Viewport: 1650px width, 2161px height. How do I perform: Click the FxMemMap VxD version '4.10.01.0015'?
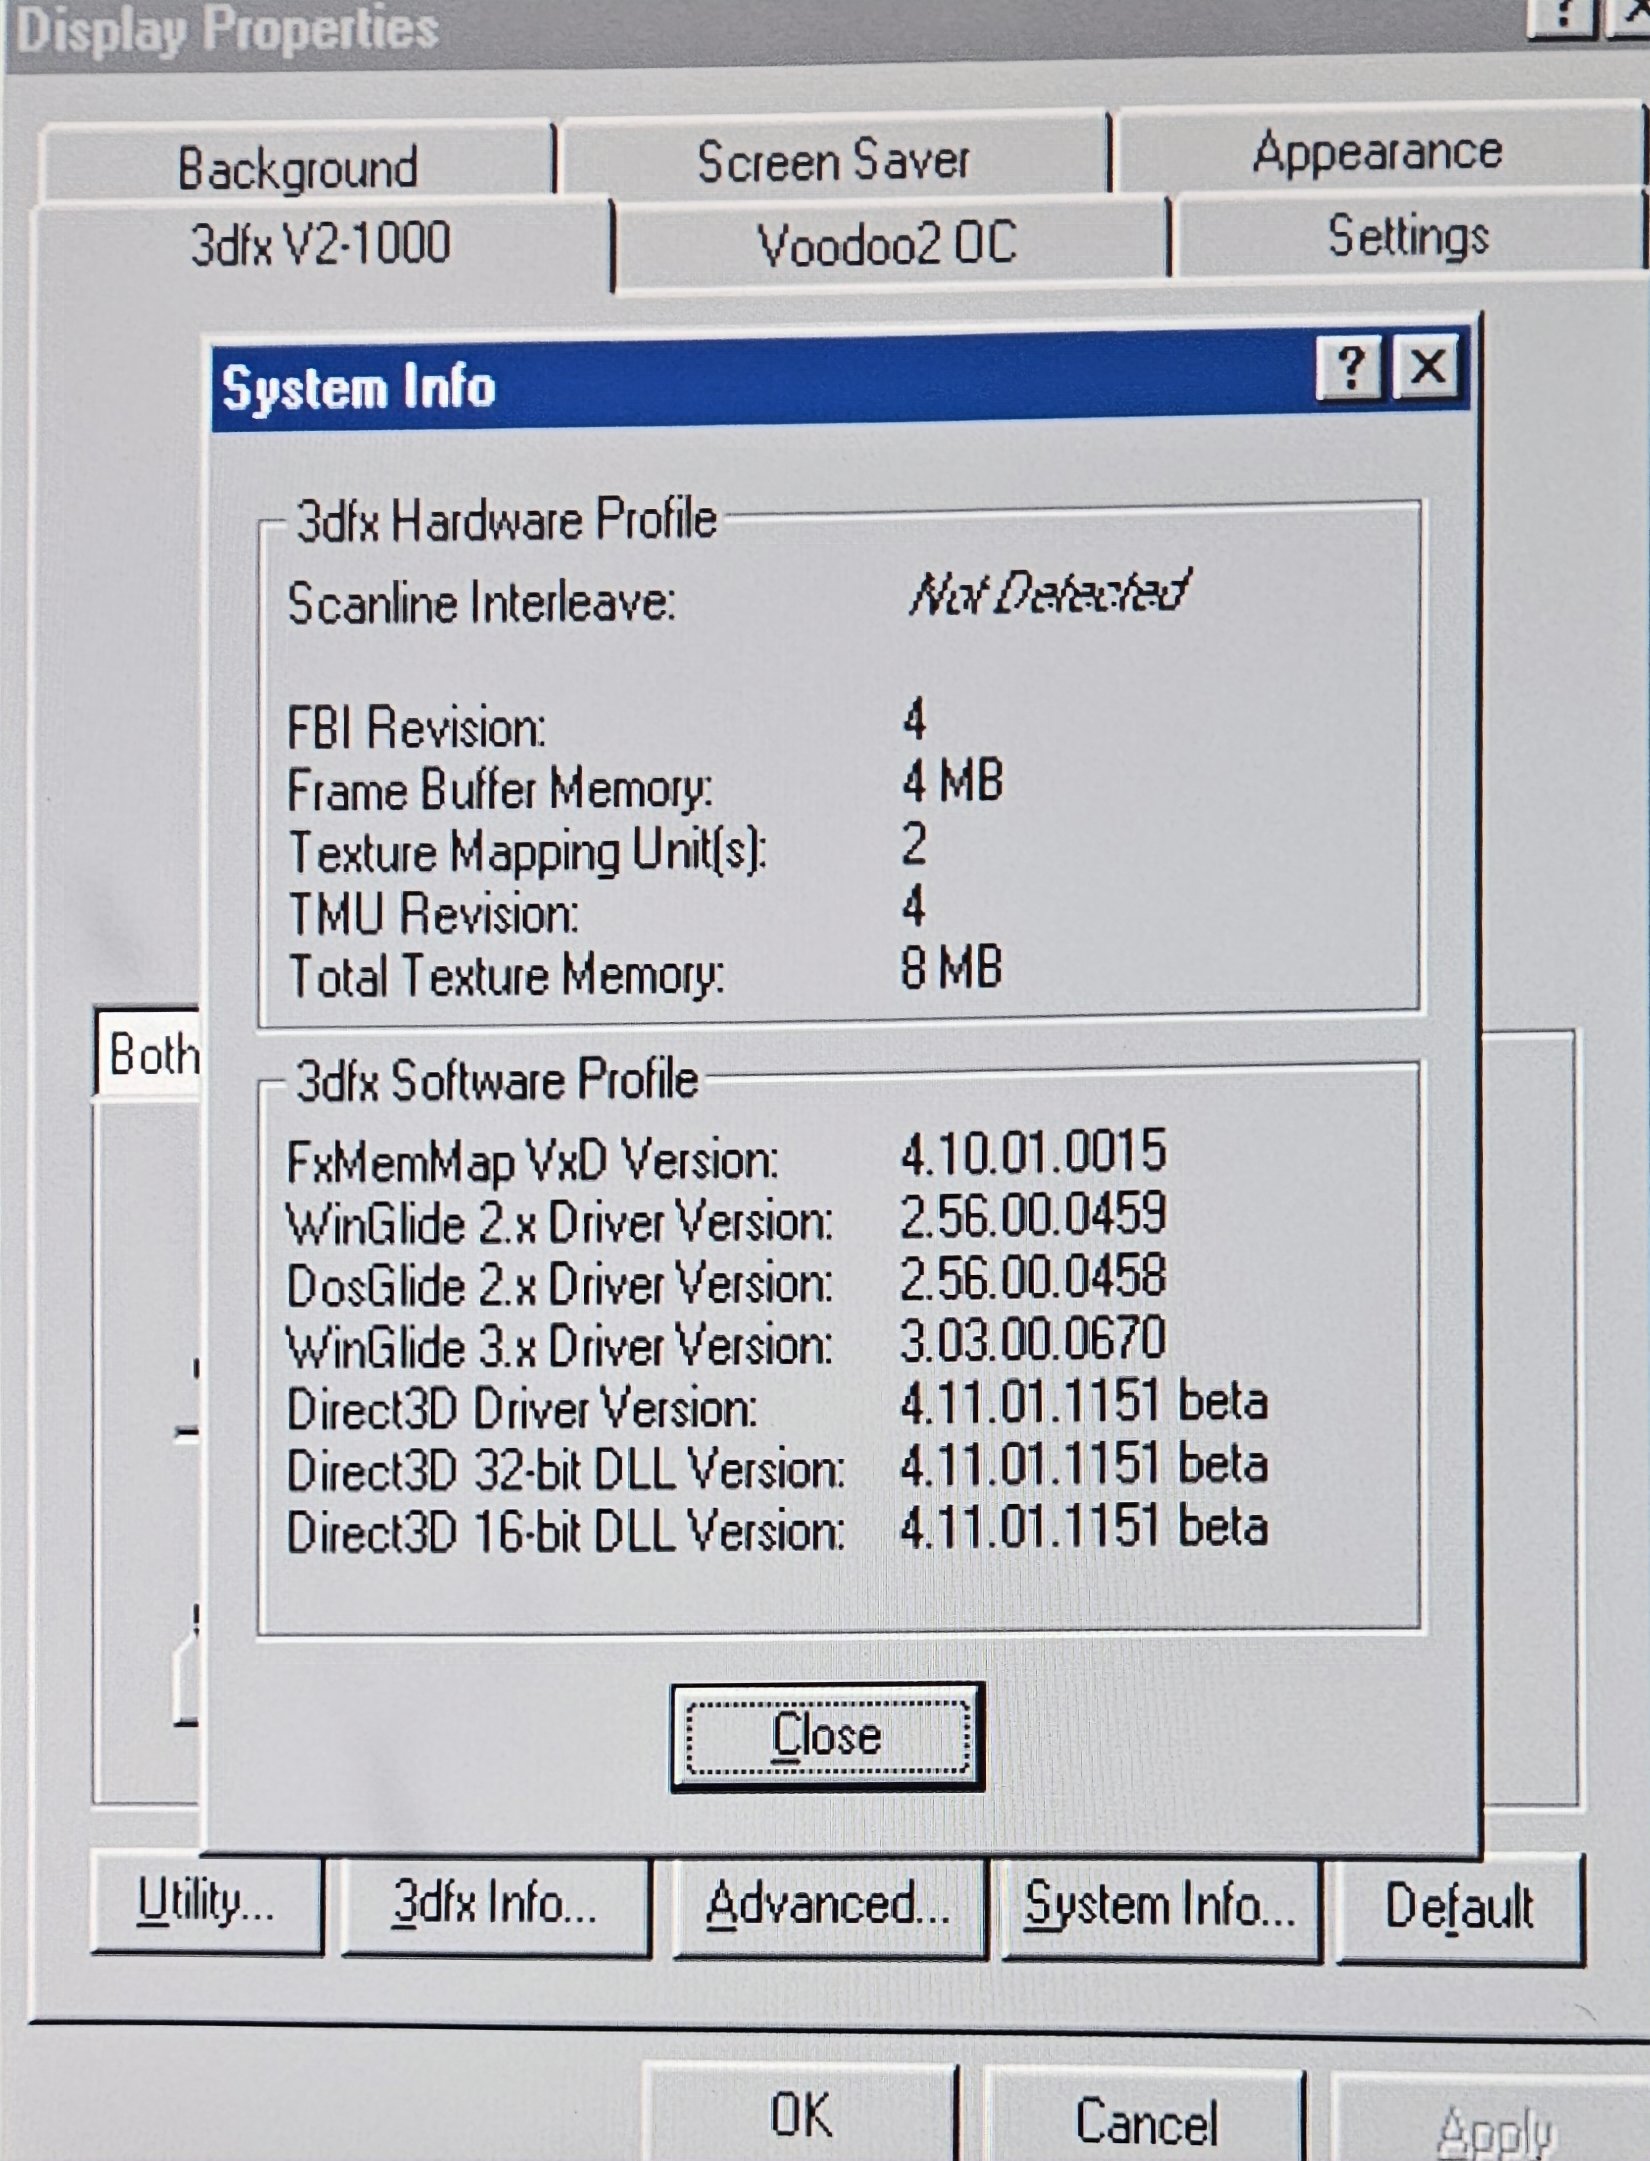tap(1033, 1152)
